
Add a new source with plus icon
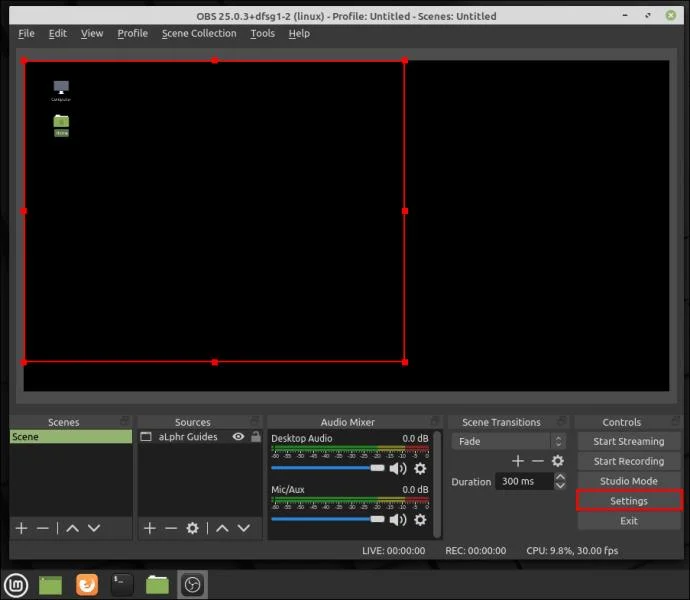(150, 528)
